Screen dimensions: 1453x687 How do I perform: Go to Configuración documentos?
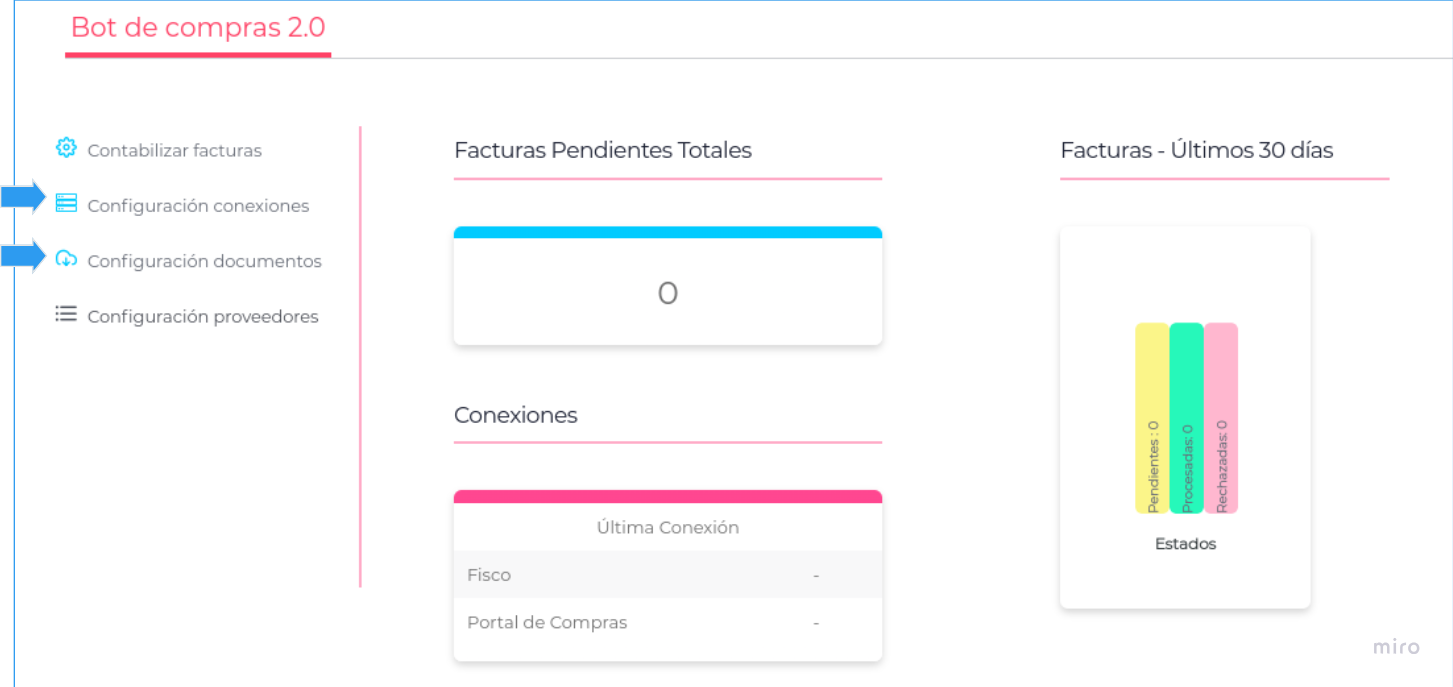(204, 261)
